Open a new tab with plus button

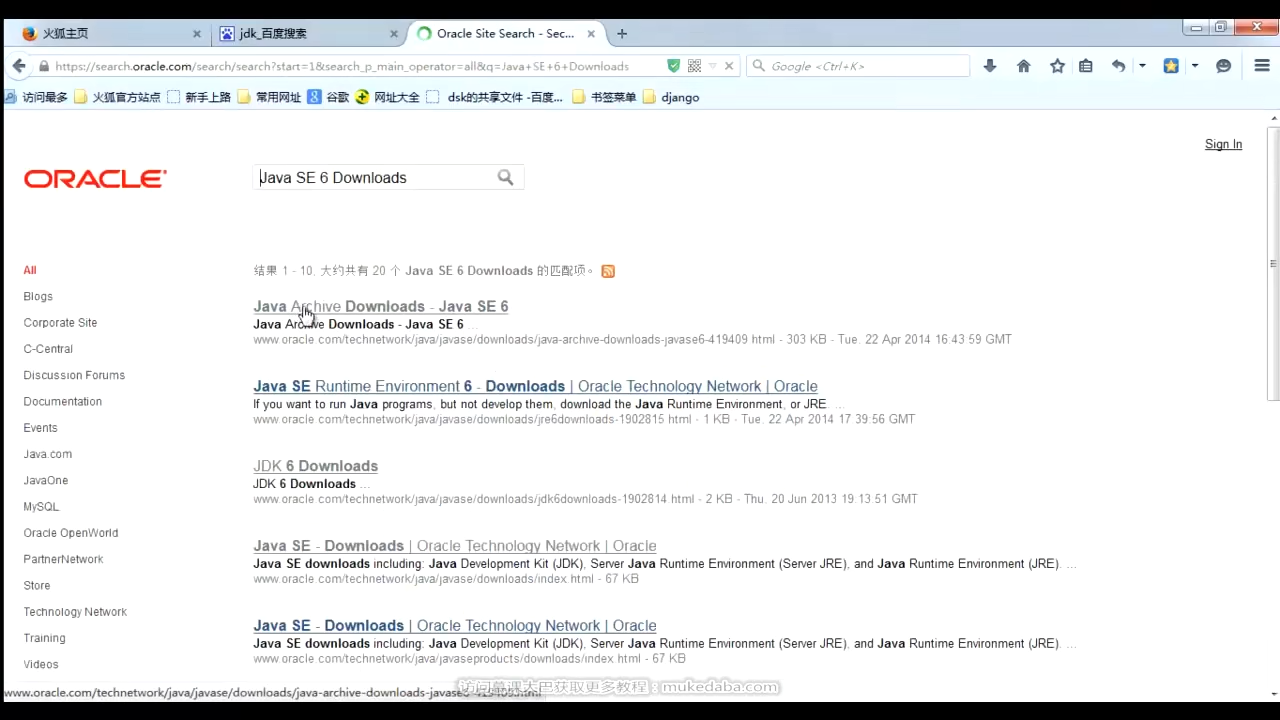[x=622, y=33]
